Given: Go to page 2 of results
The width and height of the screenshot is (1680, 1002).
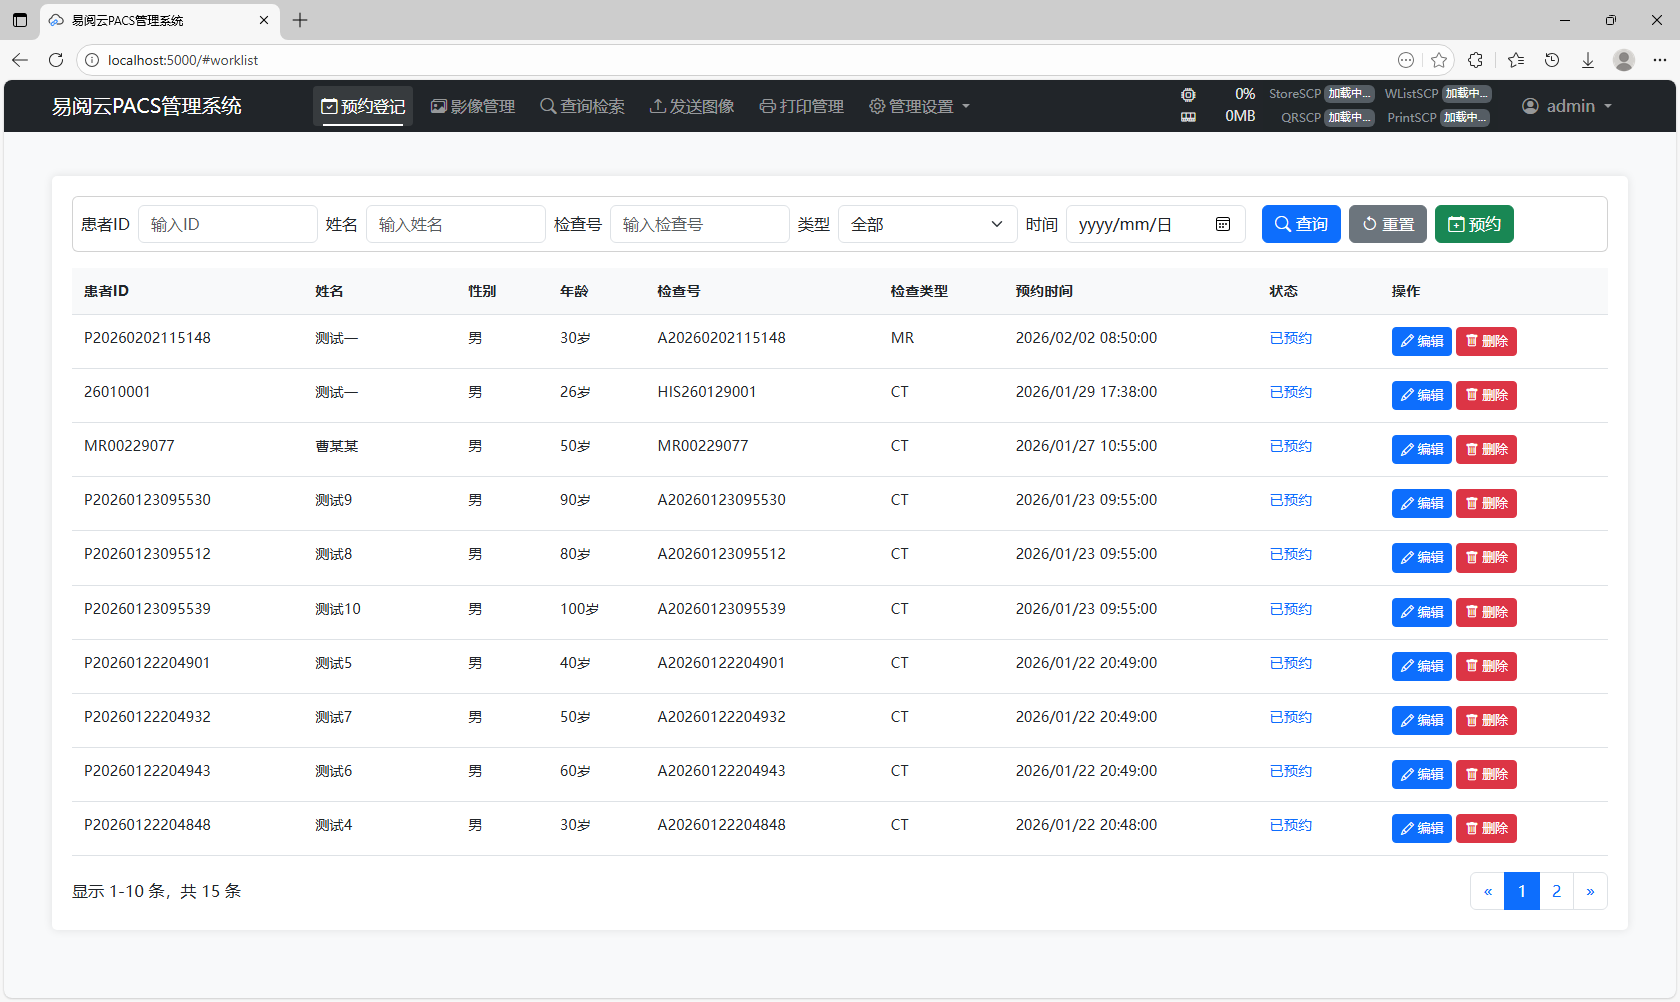Looking at the screenshot, I should 1556,891.
